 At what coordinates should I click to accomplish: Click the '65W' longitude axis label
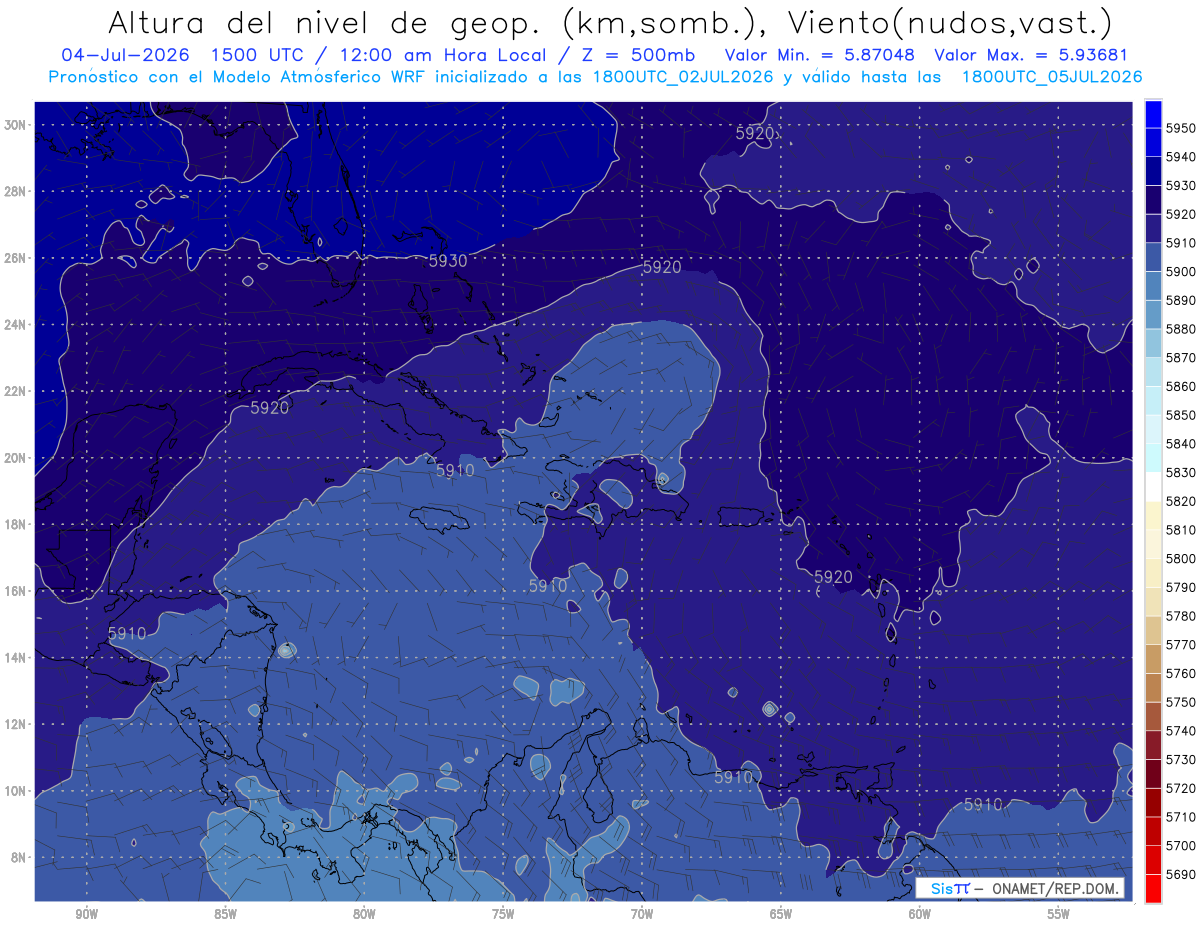coord(781,915)
